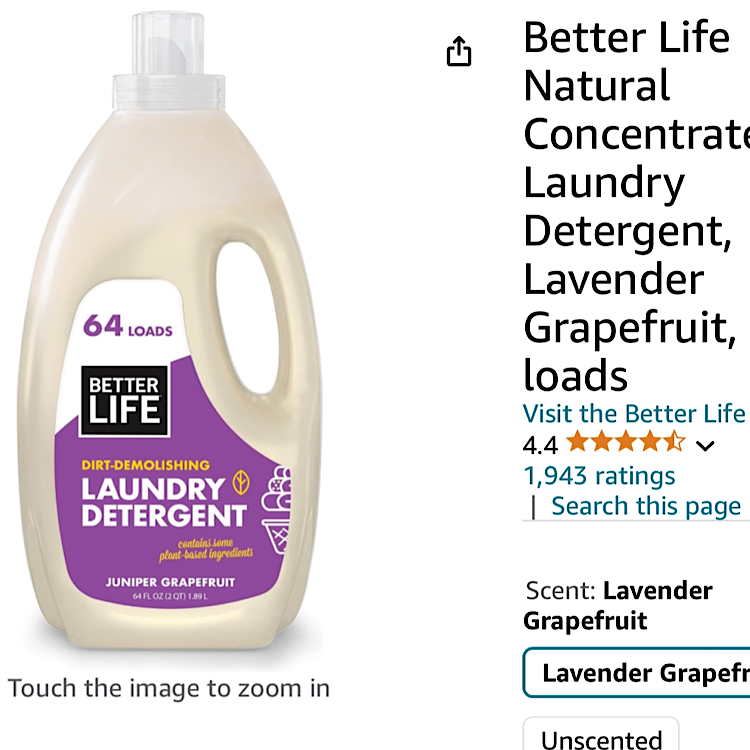Click the 64 Loads badge on the bottle
Screen dimensions: 750x750
[x=128, y=326]
